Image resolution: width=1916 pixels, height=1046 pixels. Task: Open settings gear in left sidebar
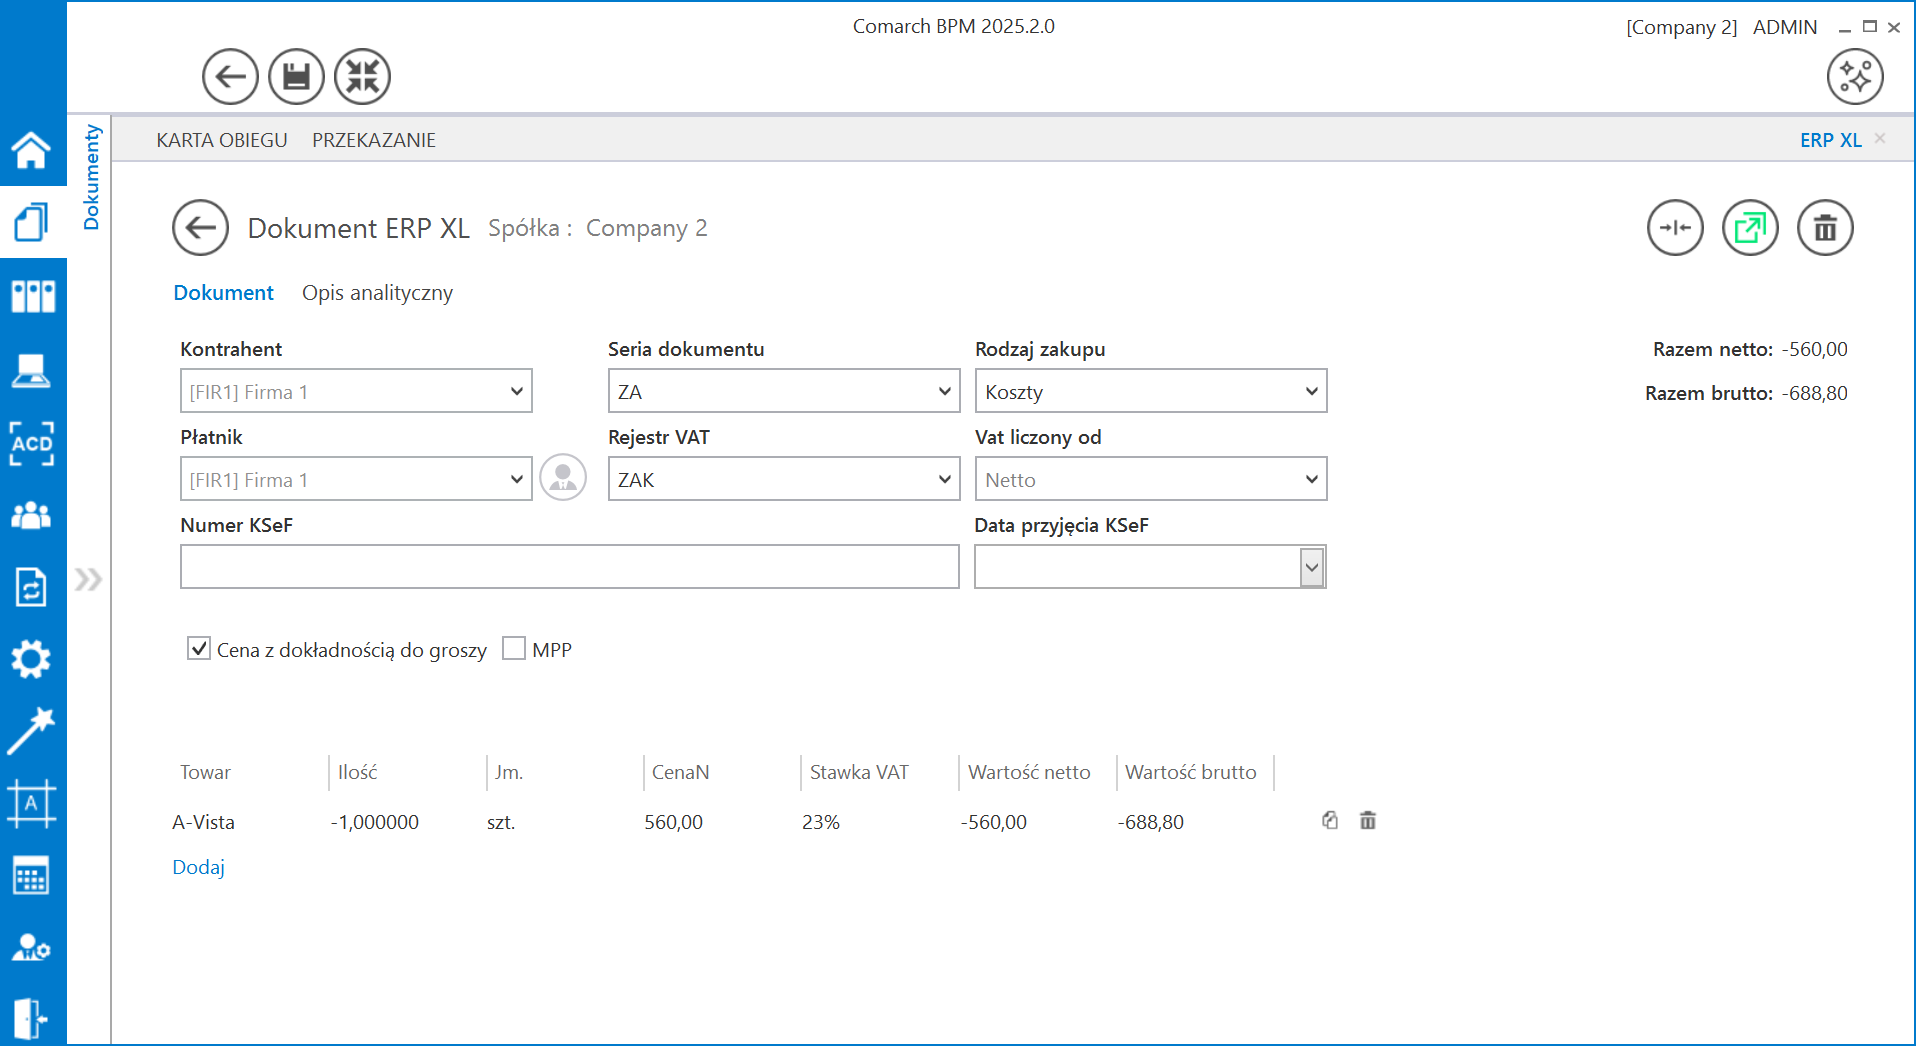(x=32, y=659)
